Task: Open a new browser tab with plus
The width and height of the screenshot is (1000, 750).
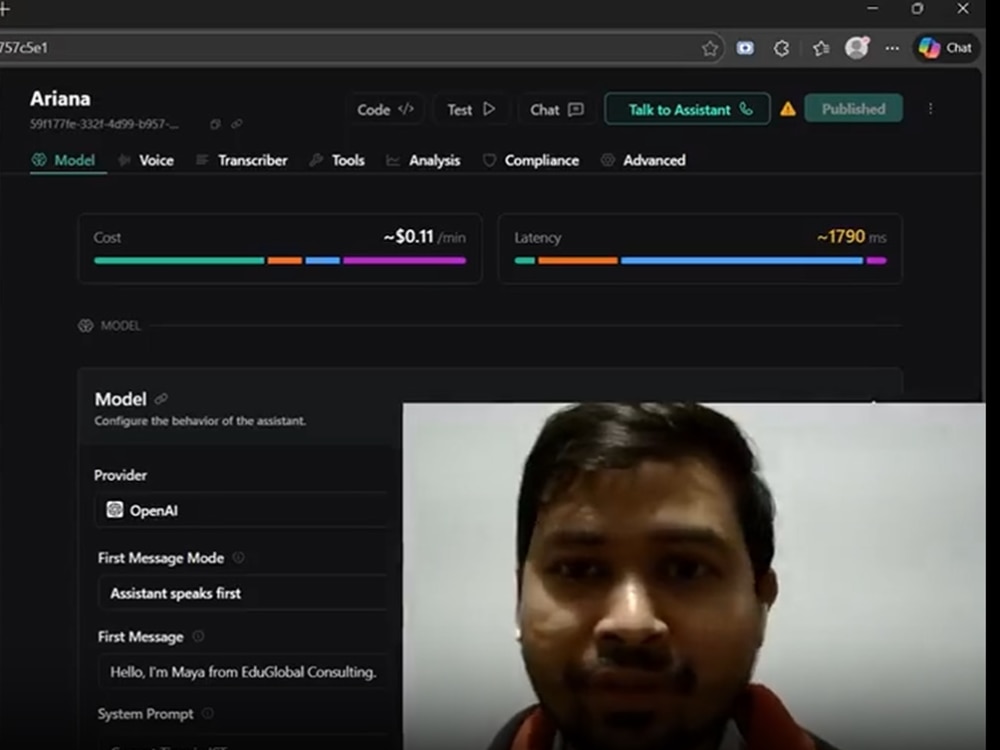Action: [4, 9]
